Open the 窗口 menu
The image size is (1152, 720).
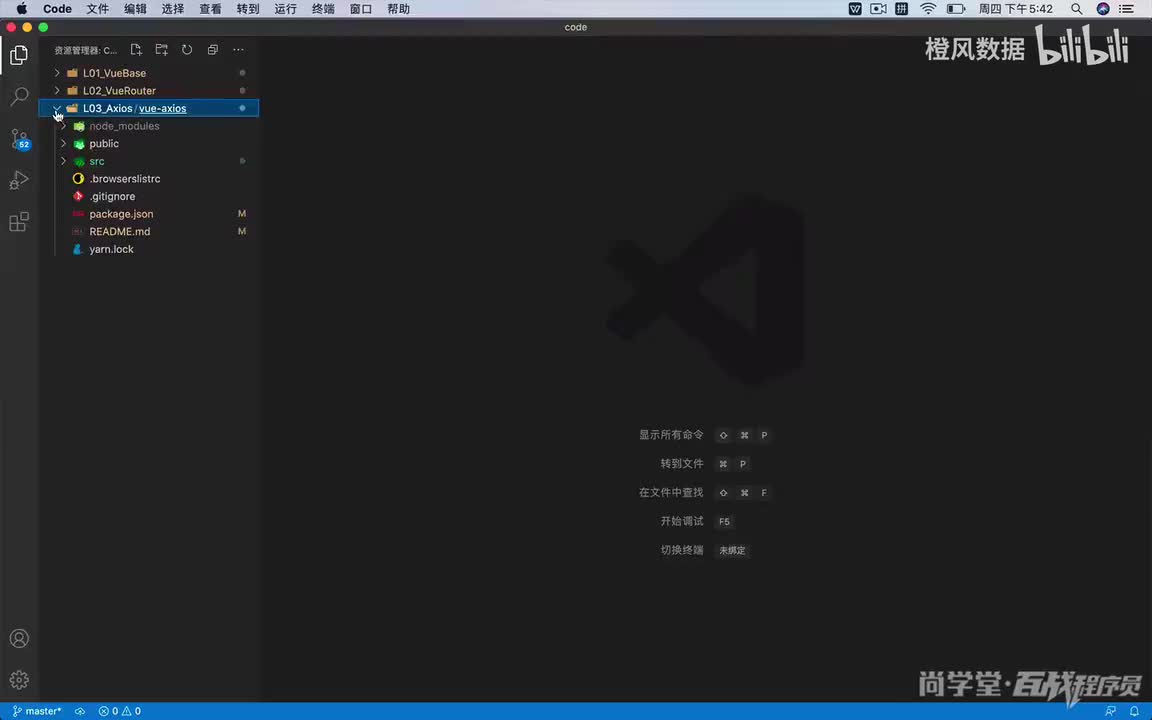click(361, 9)
